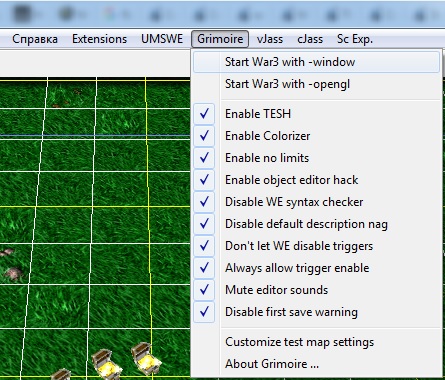Open Customize test map settings
This screenshot has width=445, height=380.
click(x=316, y=342)
